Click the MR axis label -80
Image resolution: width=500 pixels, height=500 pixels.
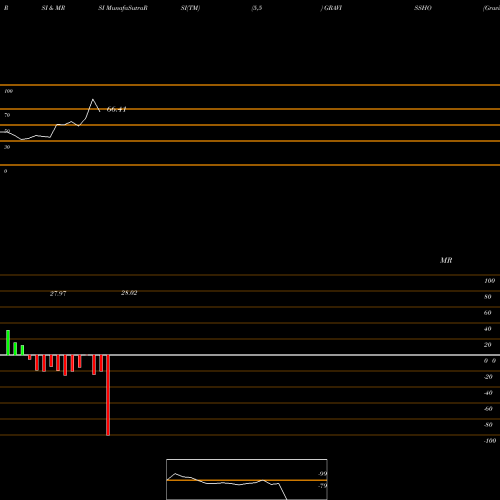click(488, 425)
